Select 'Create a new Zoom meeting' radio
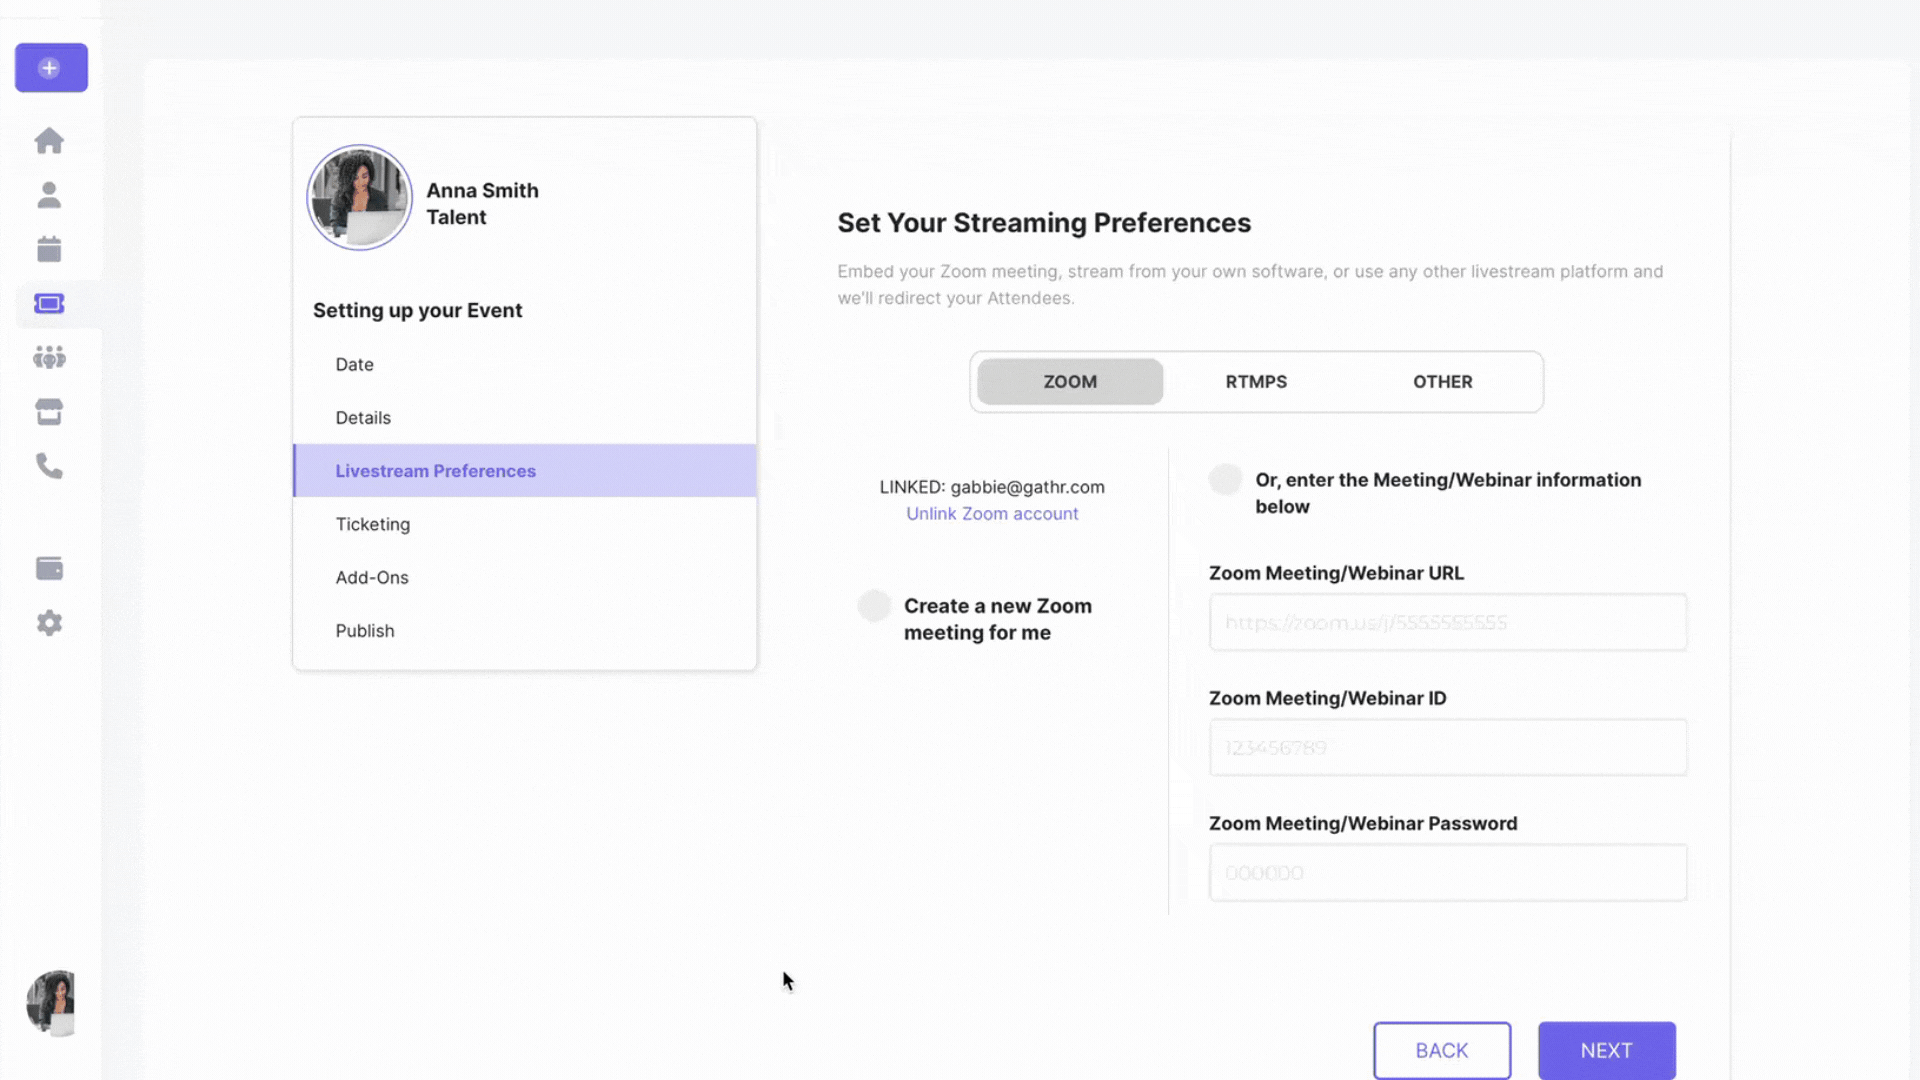The height and width of the screenshot is (1080, 1920). pyautogui.click(x=874, y=606)
